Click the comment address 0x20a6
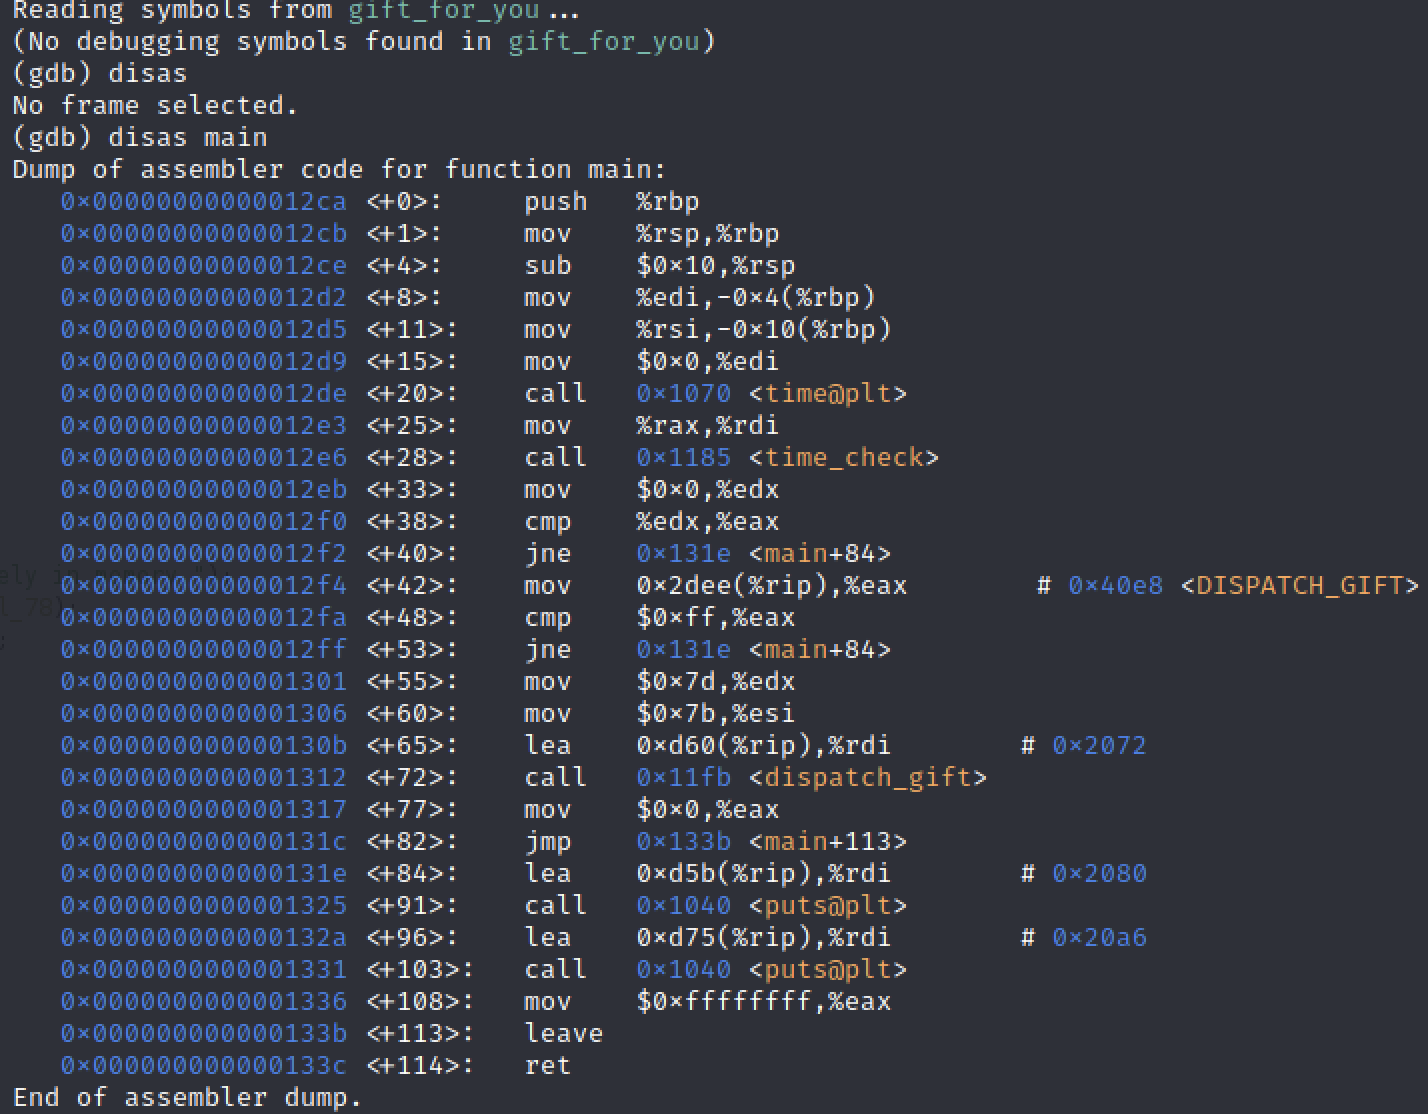 pos(1100,937)
